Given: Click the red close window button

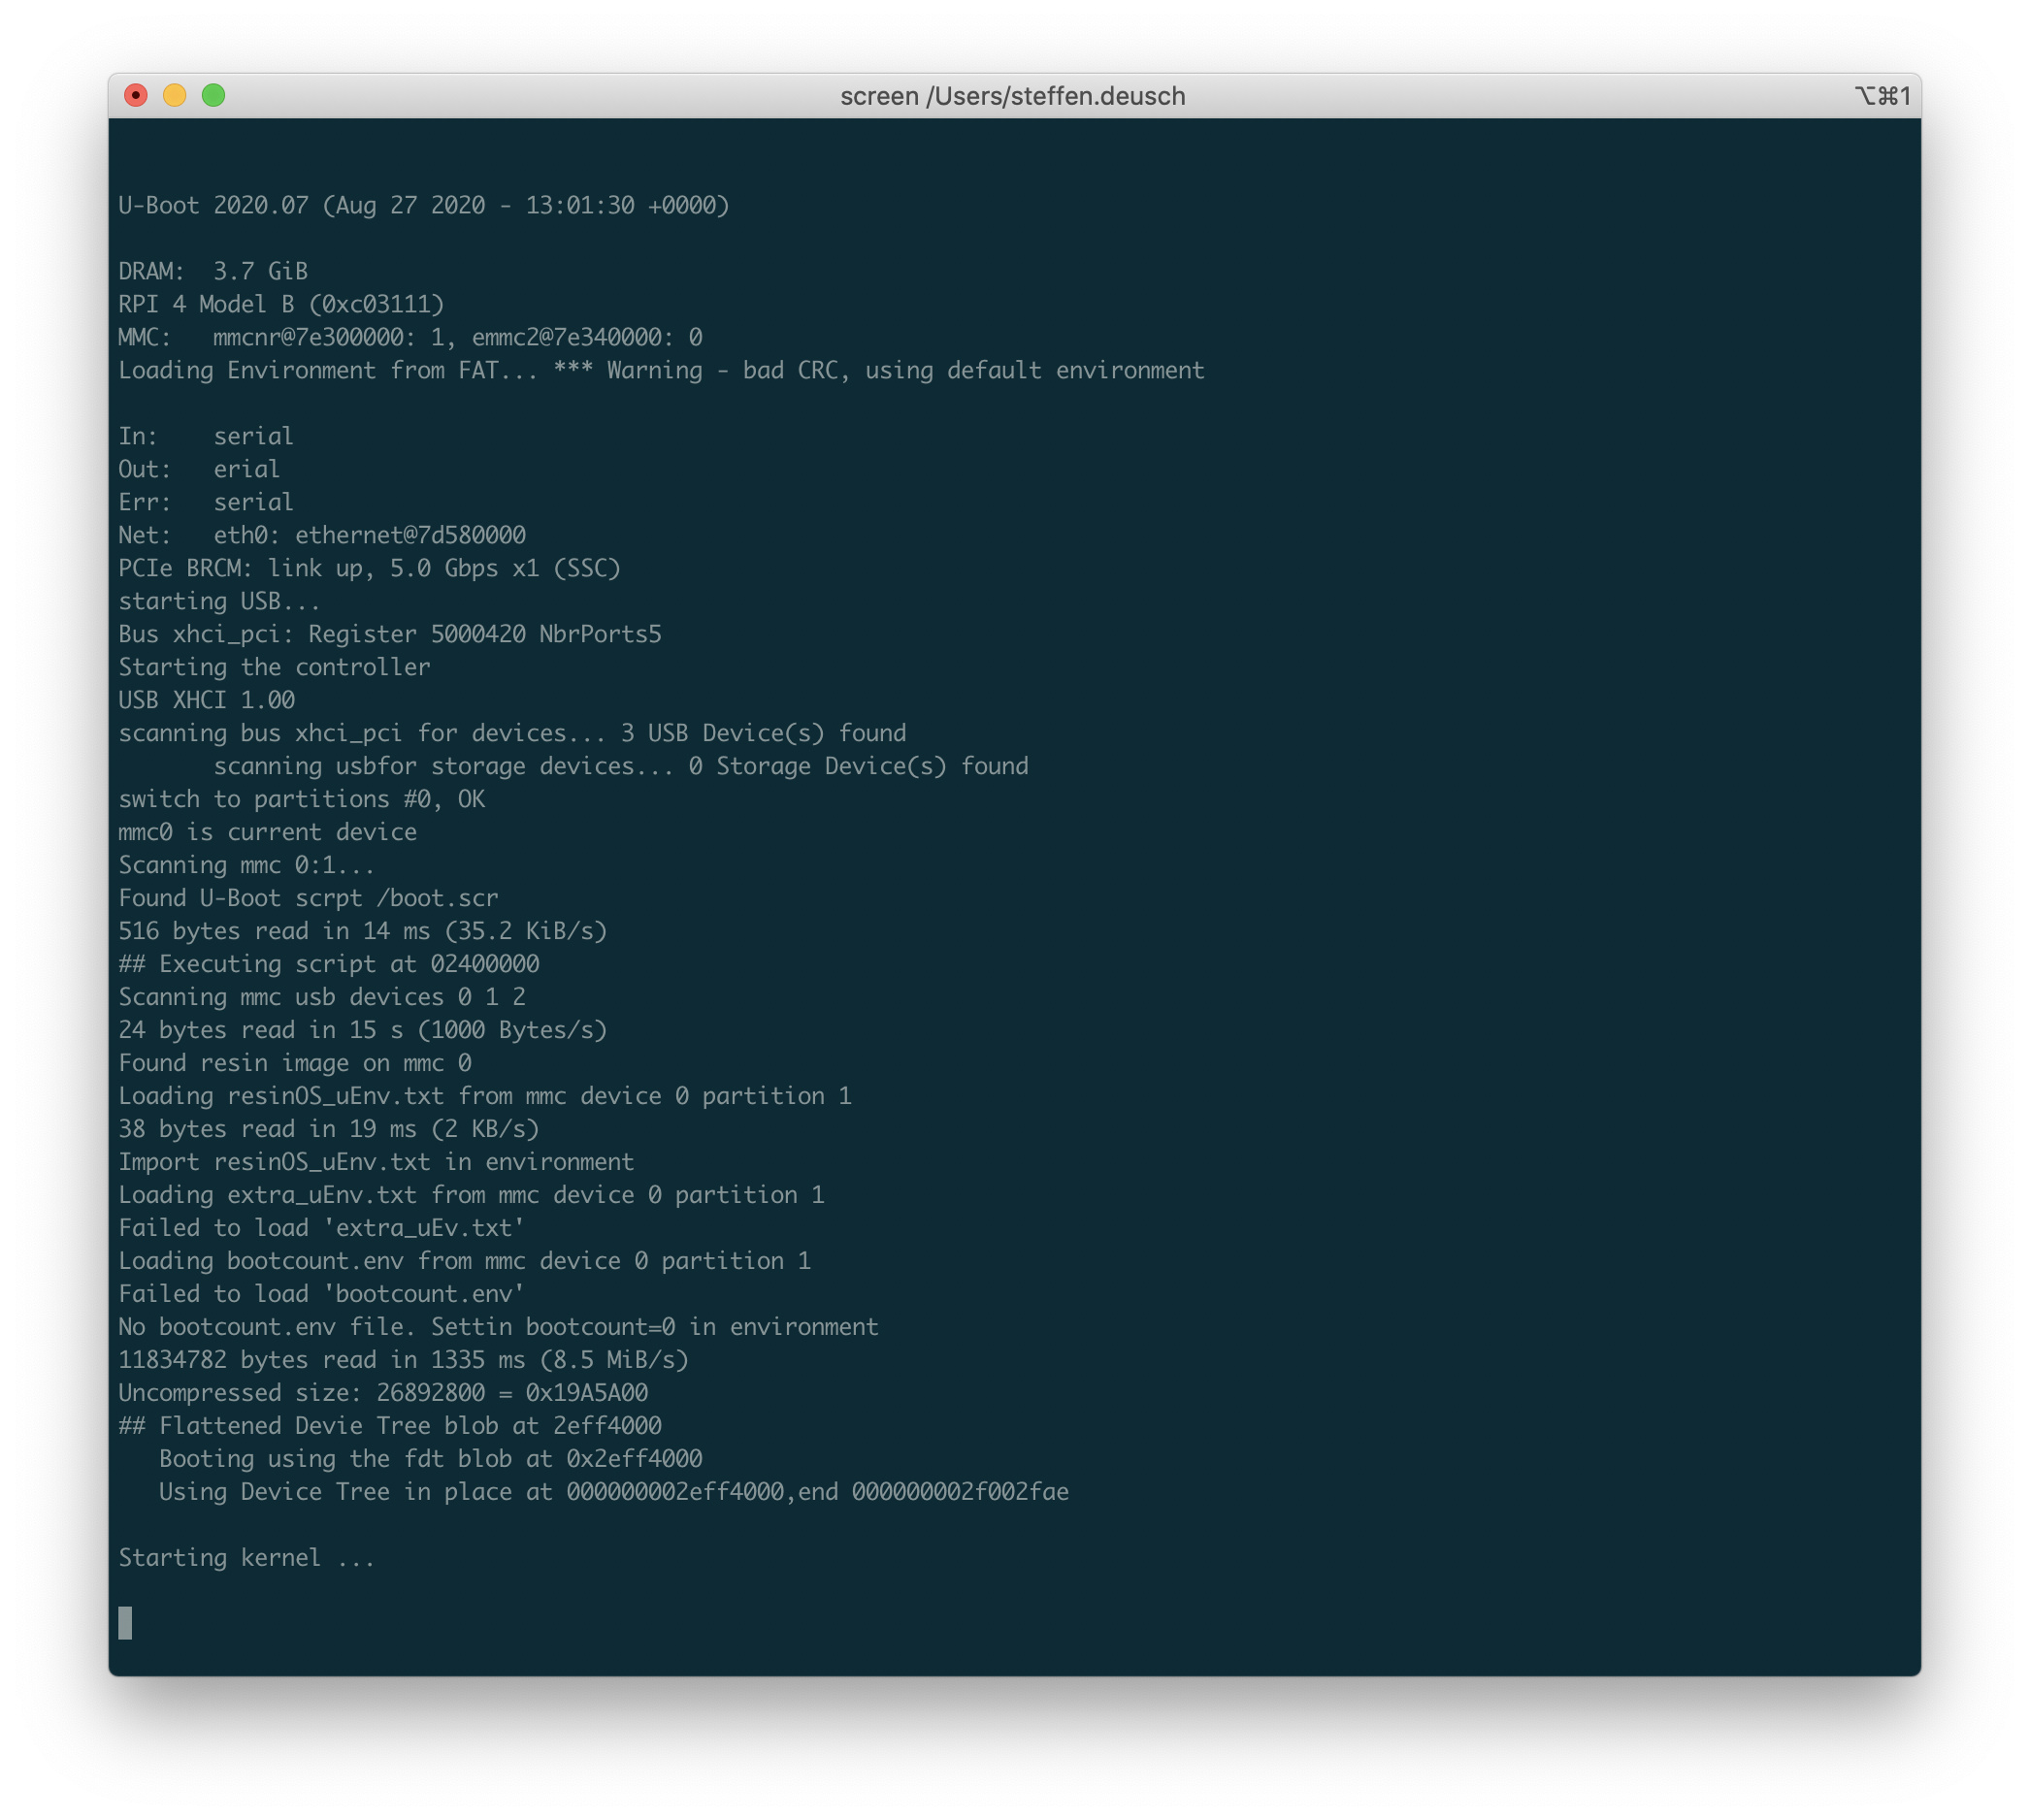Looking at the screenshot, I should pyautogui.click(x=136, y=95).
